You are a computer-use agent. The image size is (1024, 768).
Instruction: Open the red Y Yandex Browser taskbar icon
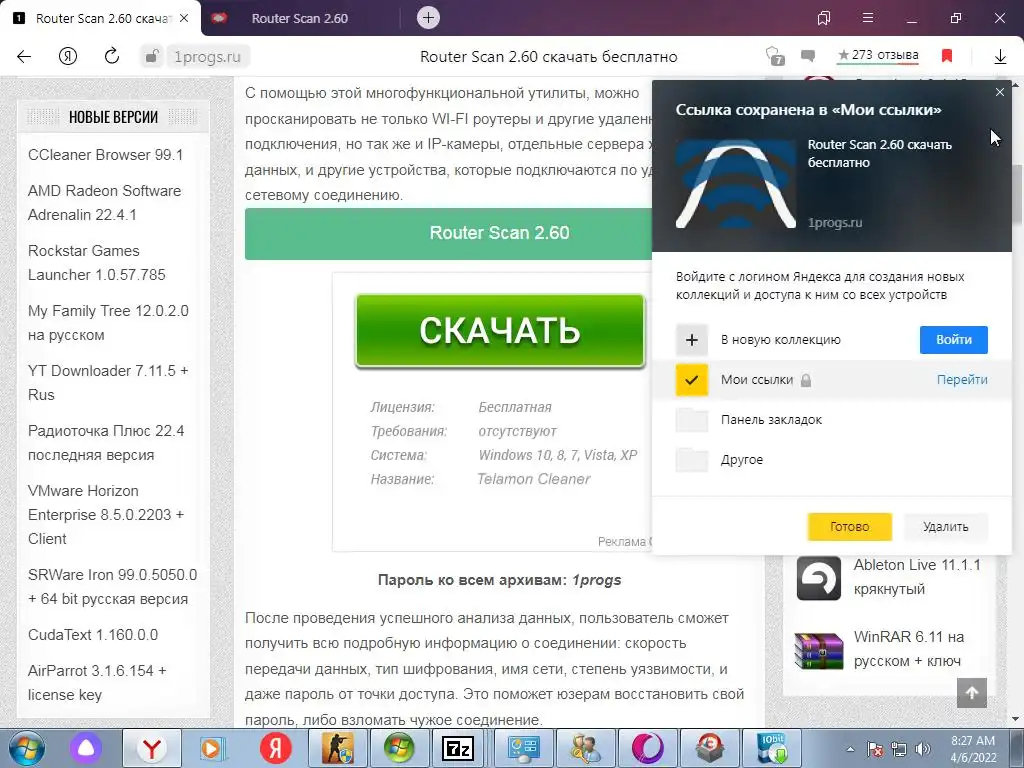tap(152, 748)
